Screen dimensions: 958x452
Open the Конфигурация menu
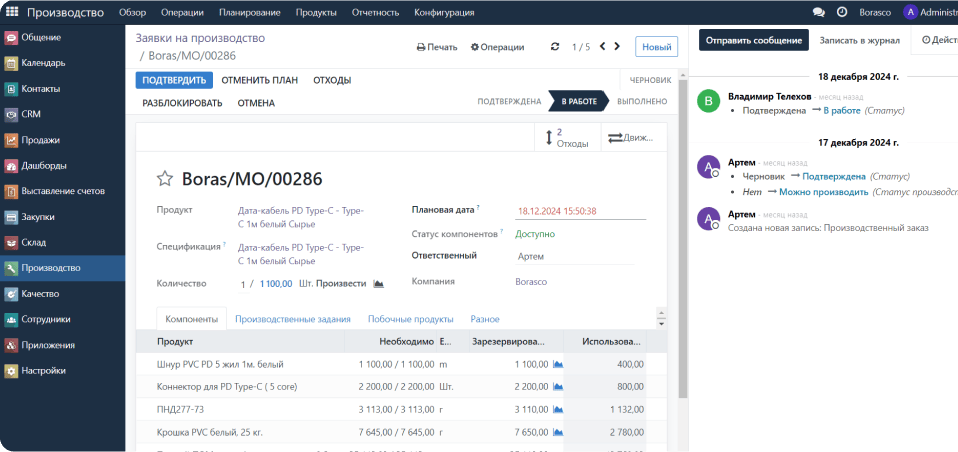pos(444,12)
